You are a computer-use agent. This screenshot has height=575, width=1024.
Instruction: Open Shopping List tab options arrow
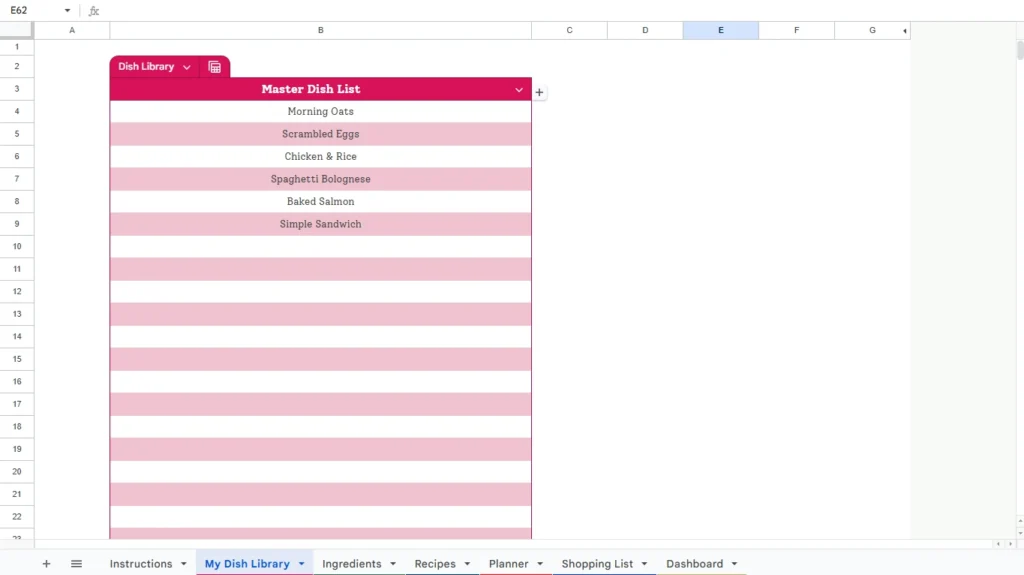[645, 564]
